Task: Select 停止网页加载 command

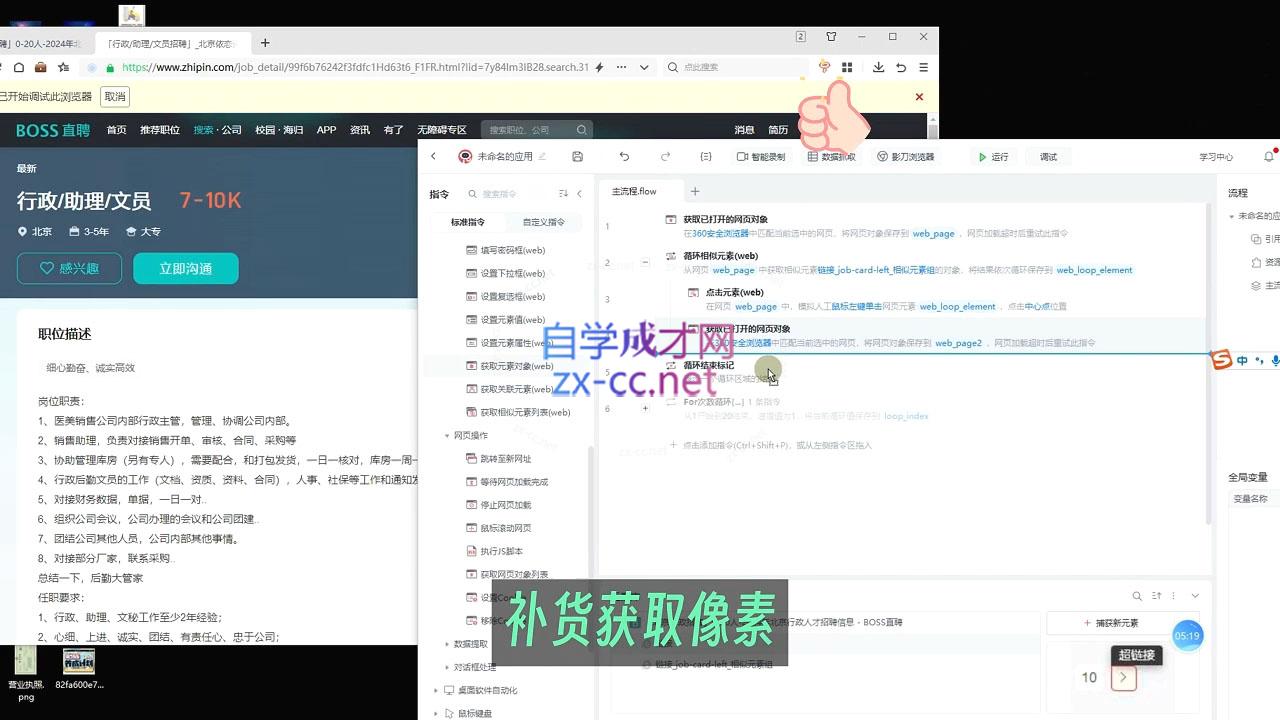Action: (499, 505)
